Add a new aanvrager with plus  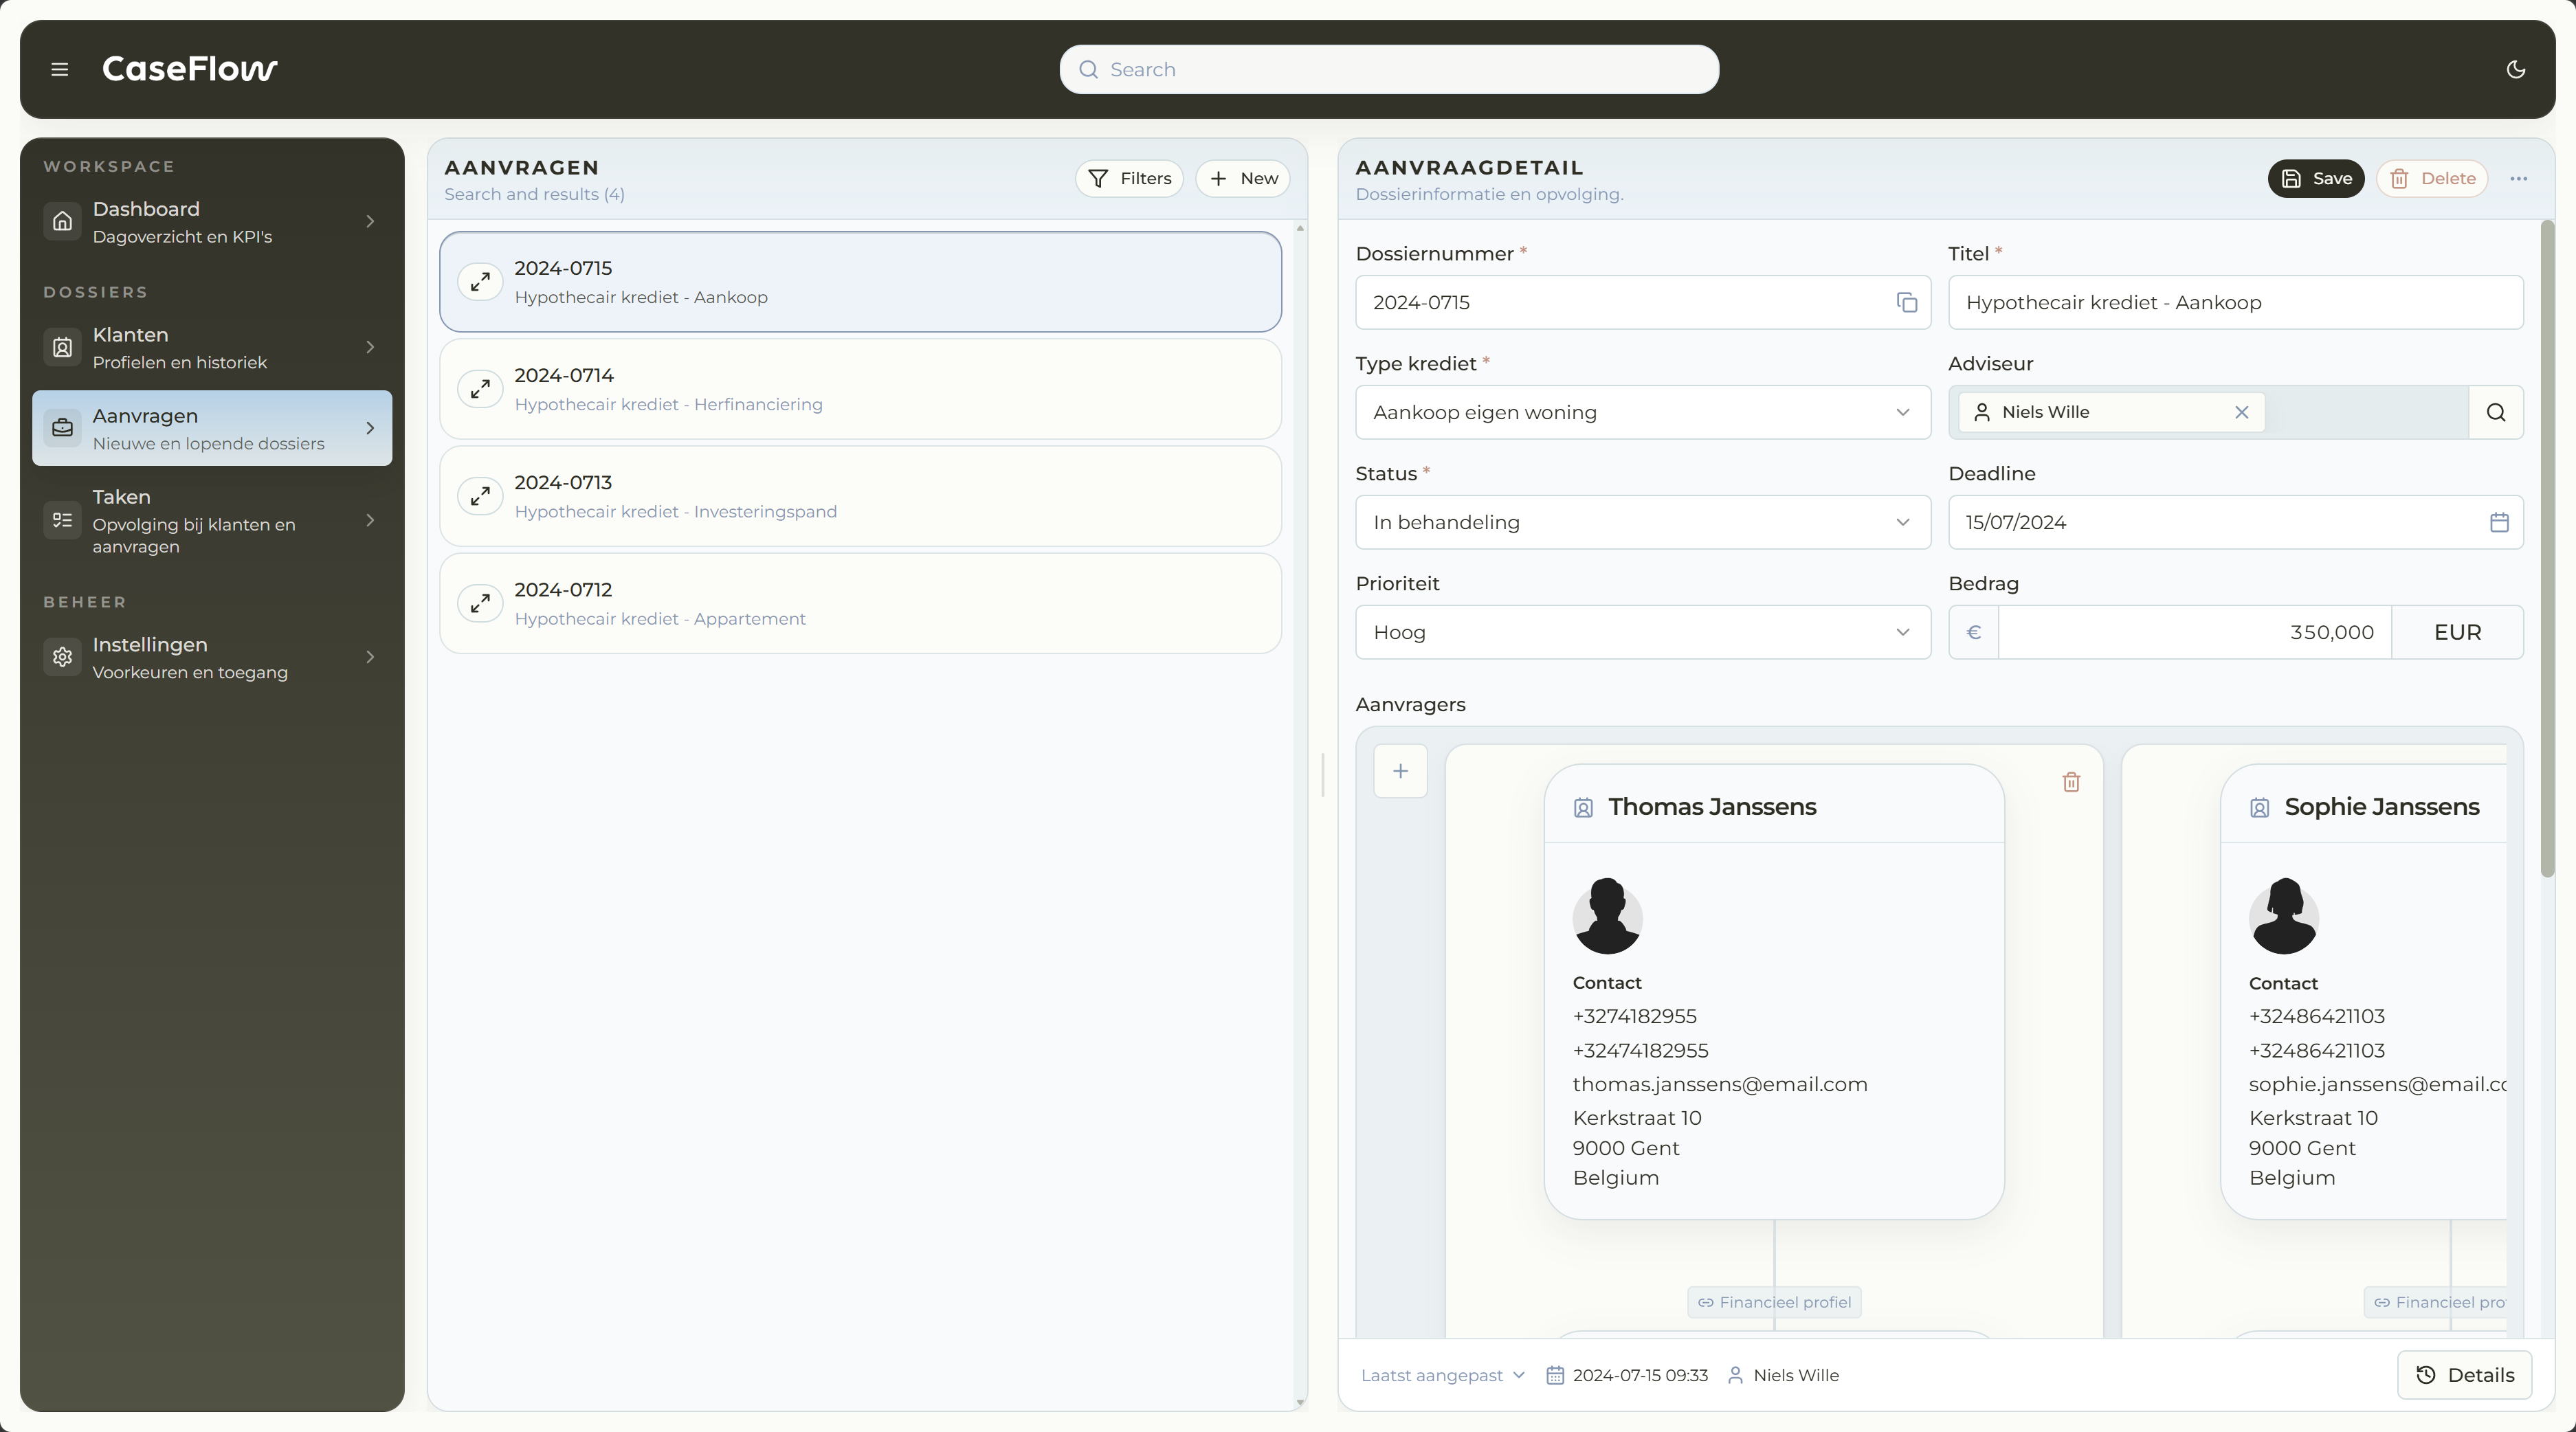pos(1400,771)
